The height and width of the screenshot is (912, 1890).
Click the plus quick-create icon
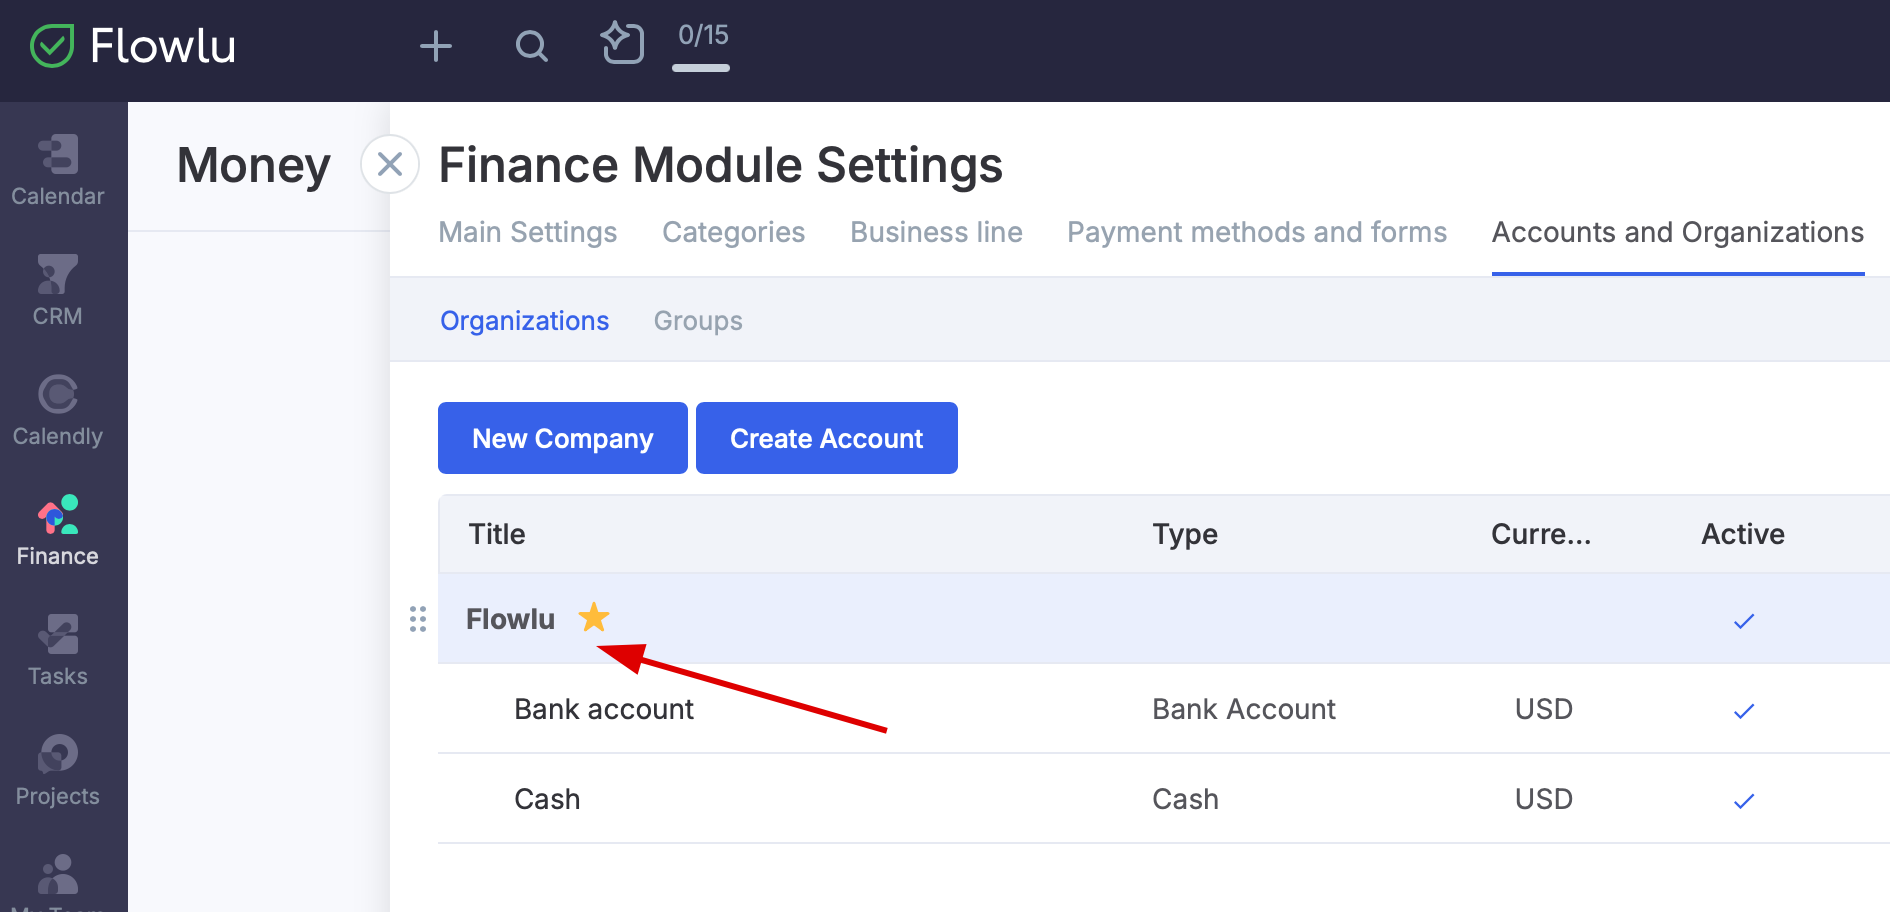(436, 46)
